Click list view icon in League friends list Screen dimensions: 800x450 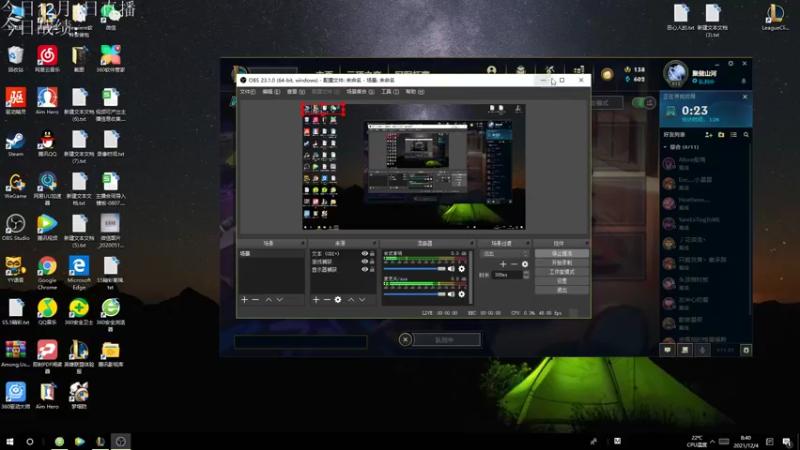click(734, 135)
